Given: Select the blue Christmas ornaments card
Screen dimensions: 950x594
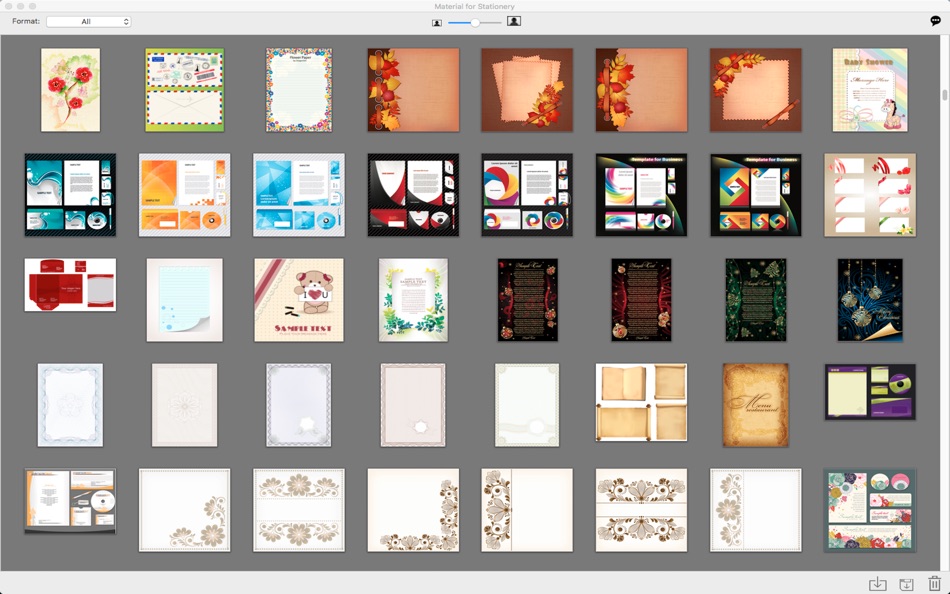Looking at the screenshot, I should (870, 300).
